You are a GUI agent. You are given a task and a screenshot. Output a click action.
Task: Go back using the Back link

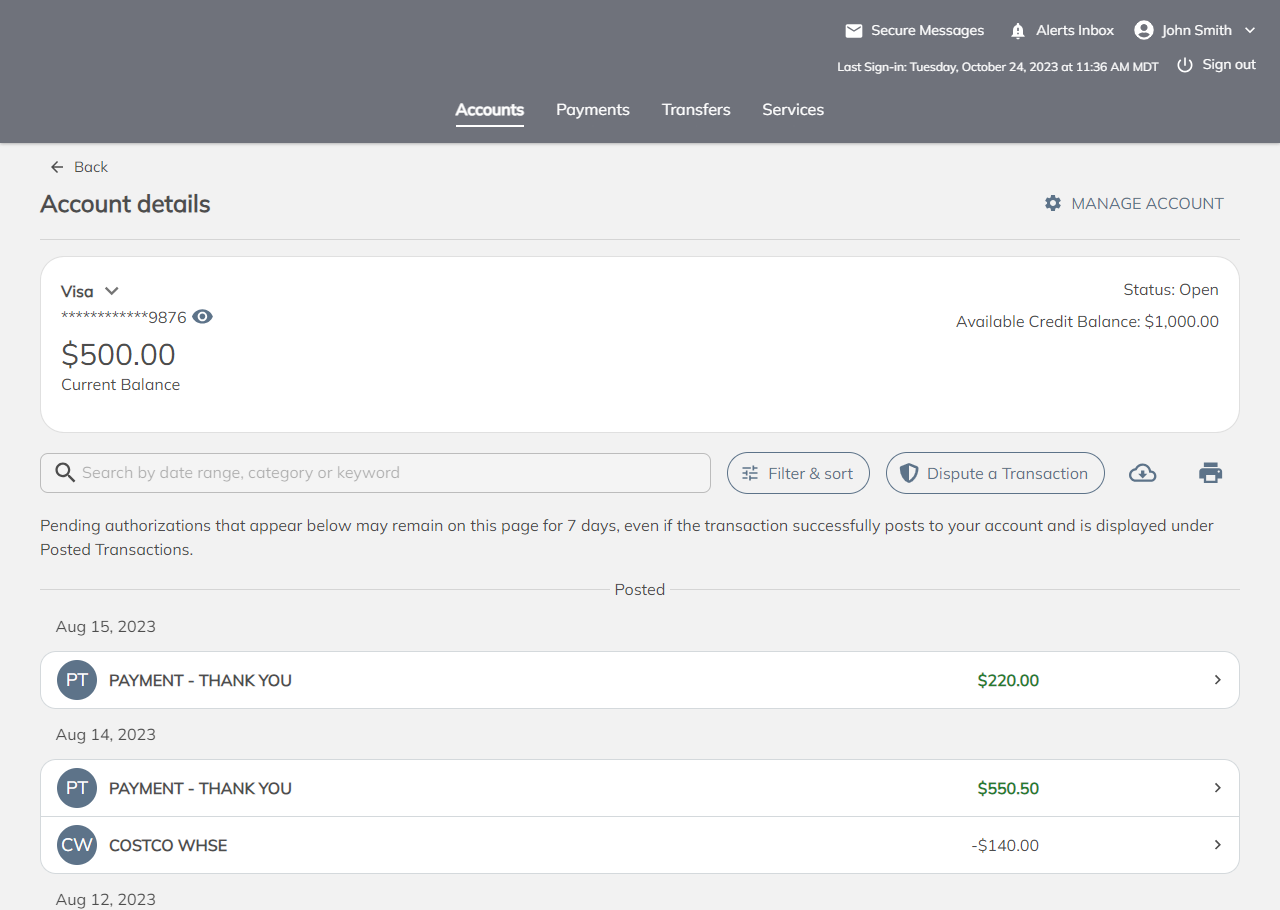(x=79, y=167)
